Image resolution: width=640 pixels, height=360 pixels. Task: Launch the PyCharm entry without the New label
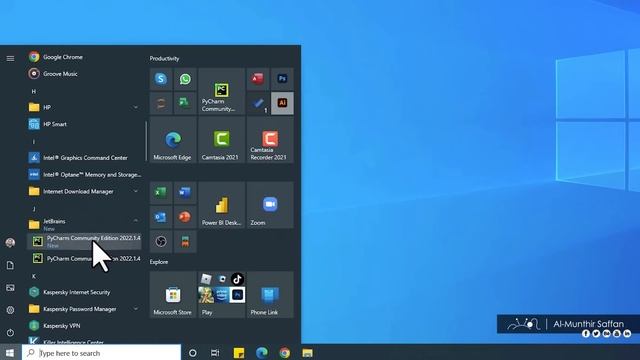[x=84, y=258]
